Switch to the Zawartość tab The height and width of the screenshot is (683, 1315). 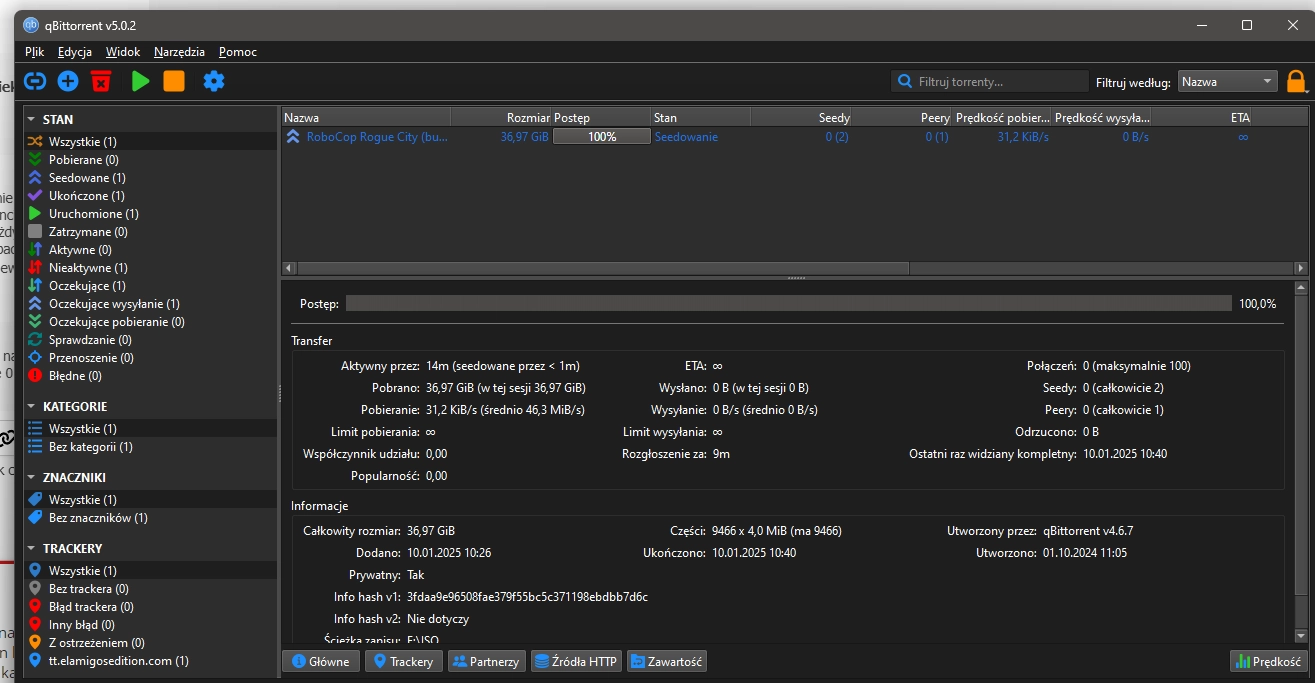(x=667, y=661)
